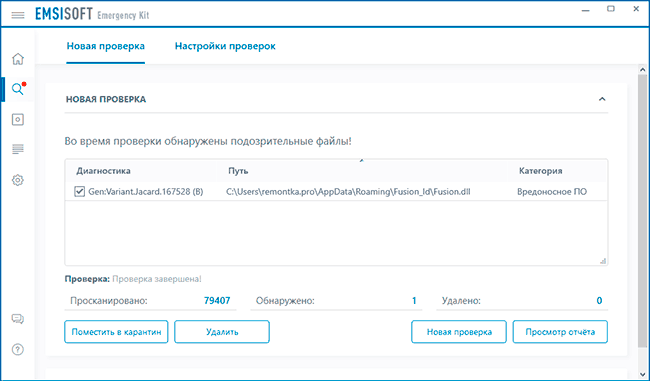Maximize the Emsisoft window
The width and height of the screenshot is (650, 381).
611,9
